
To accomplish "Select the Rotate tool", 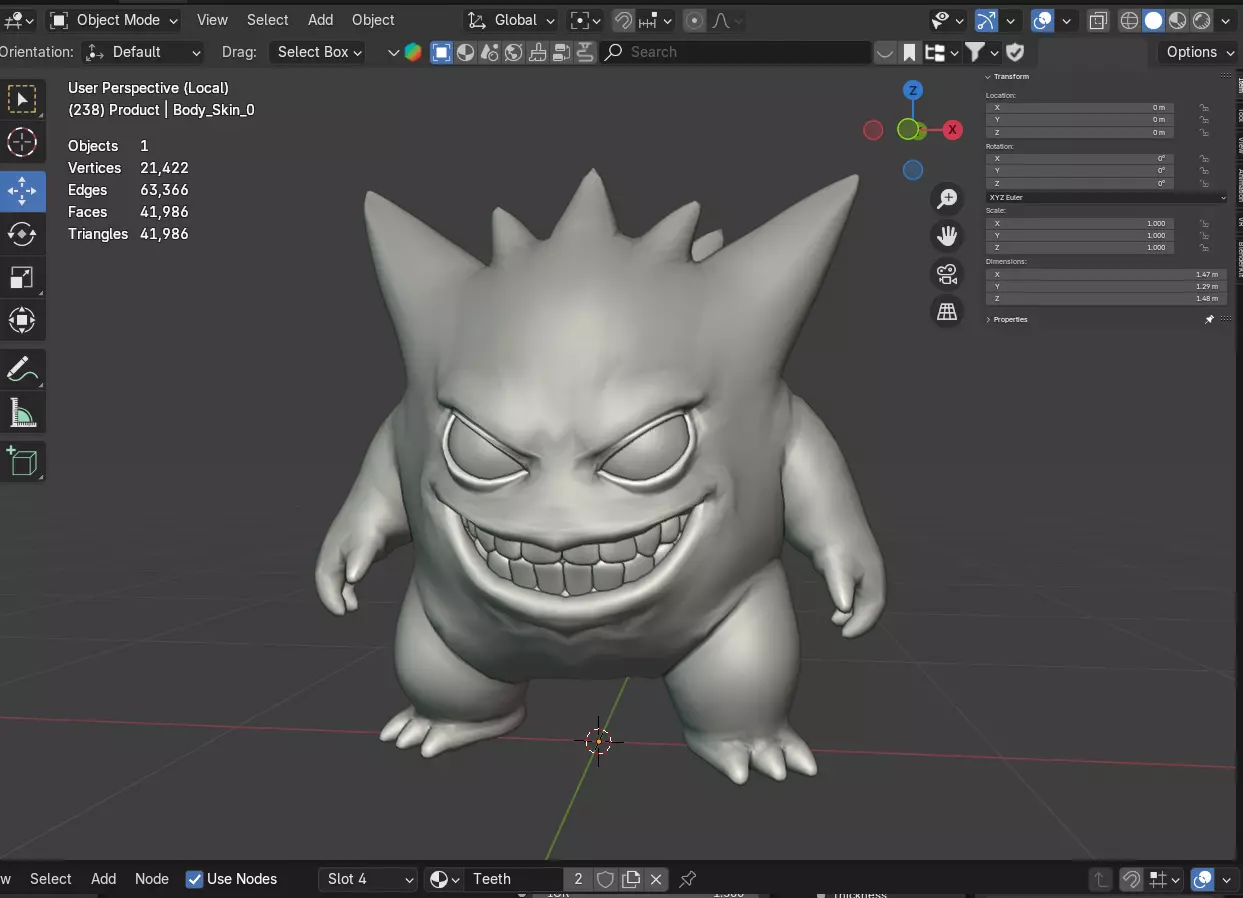I will coord(22,234).
